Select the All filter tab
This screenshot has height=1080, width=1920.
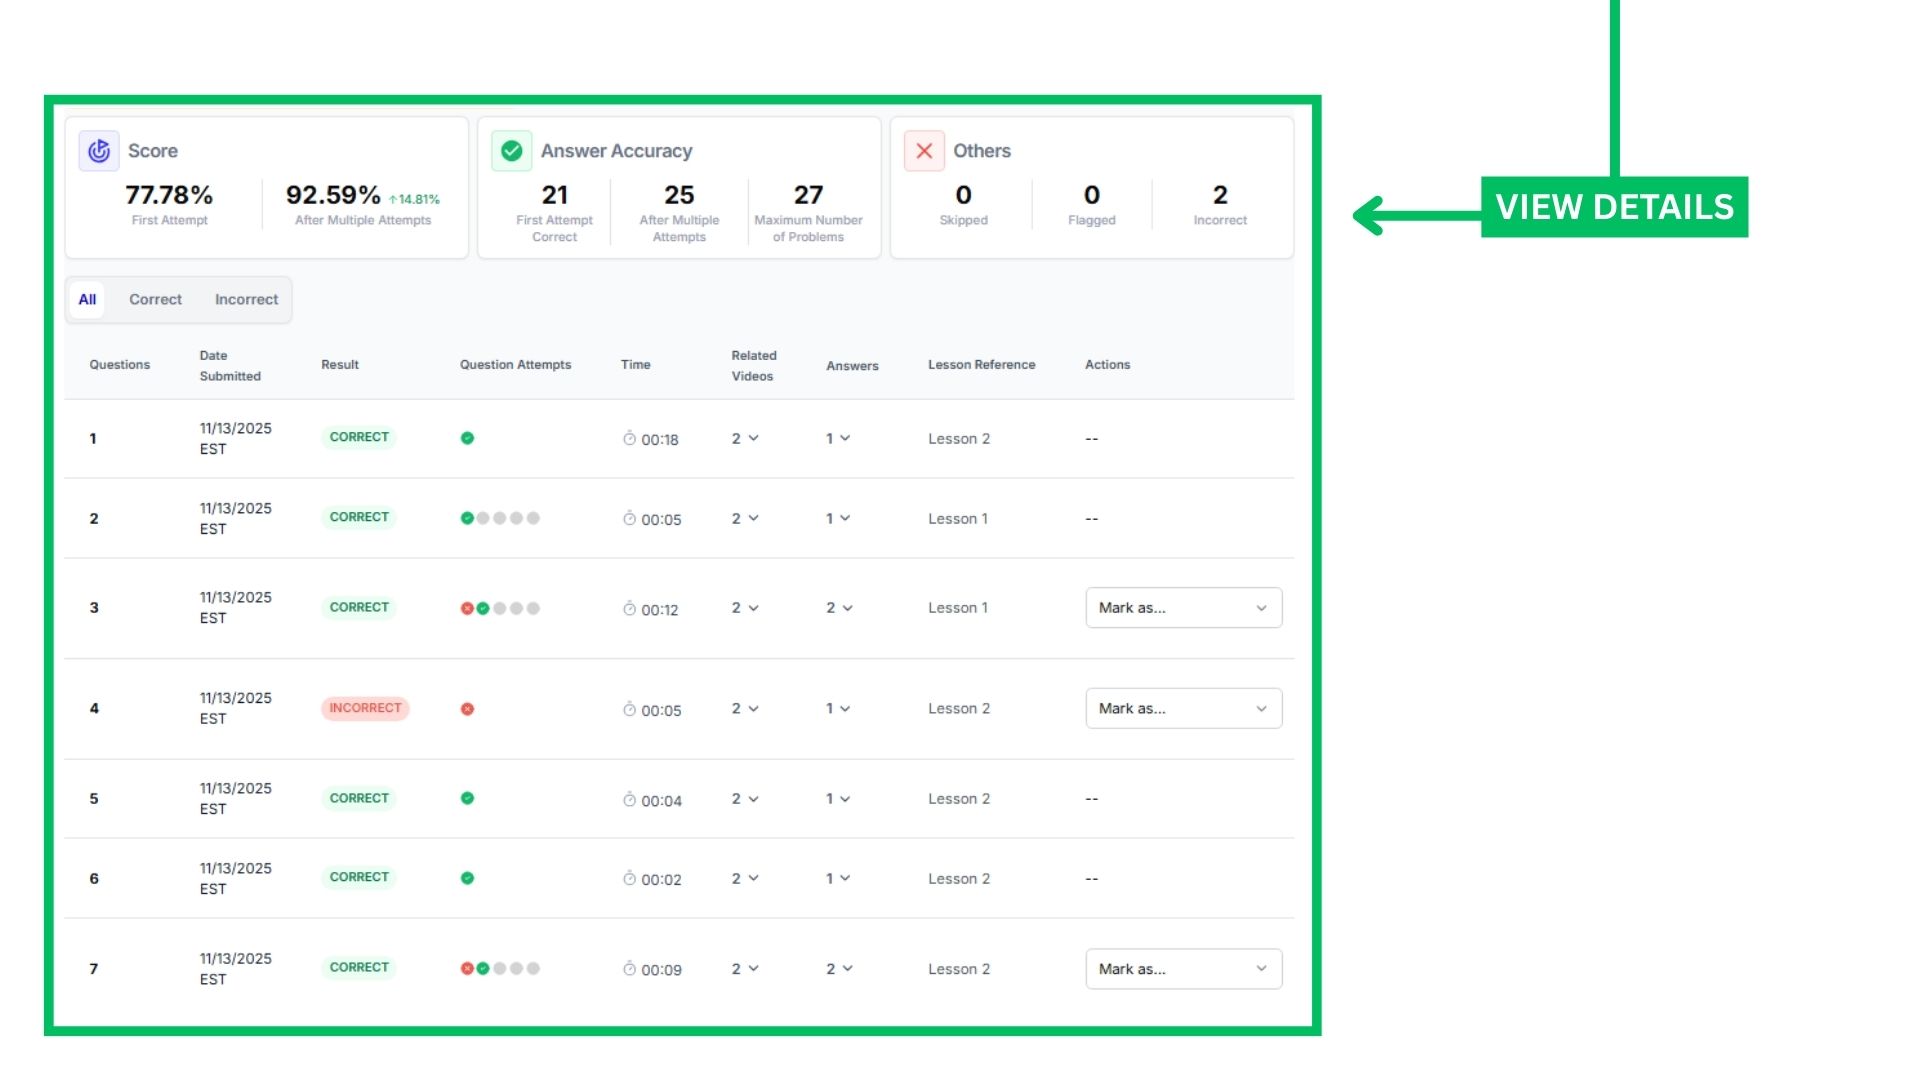tap(87, 299)
